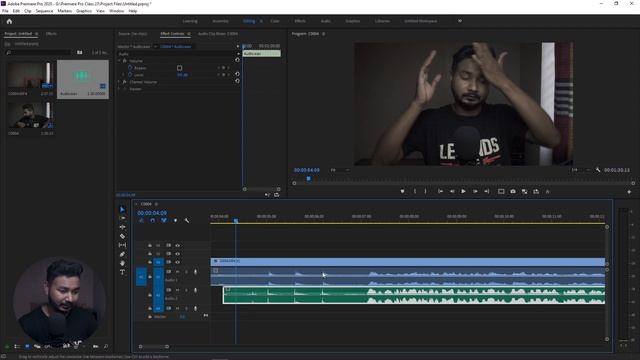Click Mark In button

tap(415, 191)
